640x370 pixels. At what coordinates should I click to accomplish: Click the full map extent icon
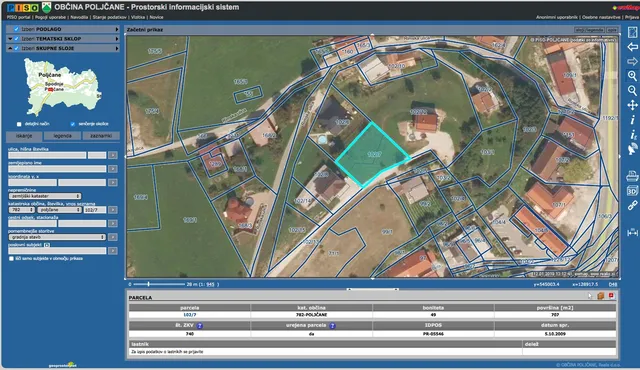click(632, 32)
